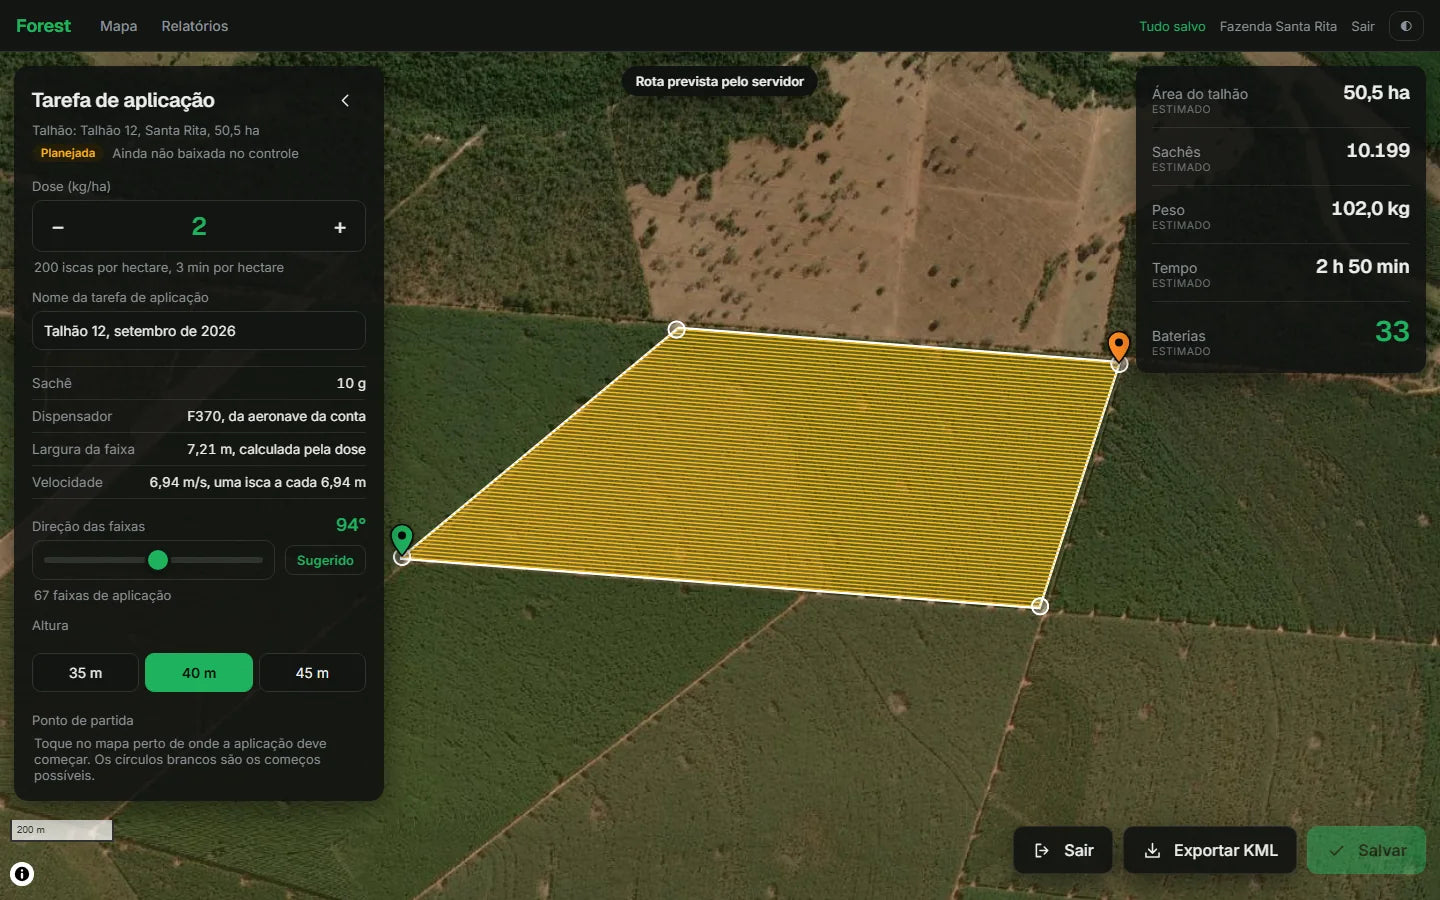Click the Sachês value 10.199
This screenshot has height=900, width=1440.
(x=1378, y=151)
